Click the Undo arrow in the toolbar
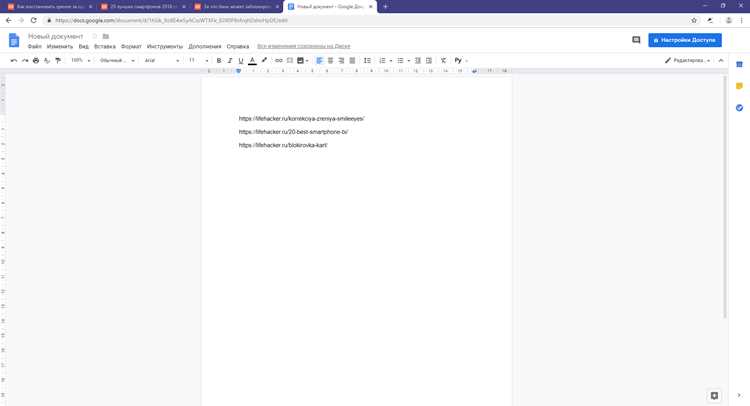 (x=13, y=61)
